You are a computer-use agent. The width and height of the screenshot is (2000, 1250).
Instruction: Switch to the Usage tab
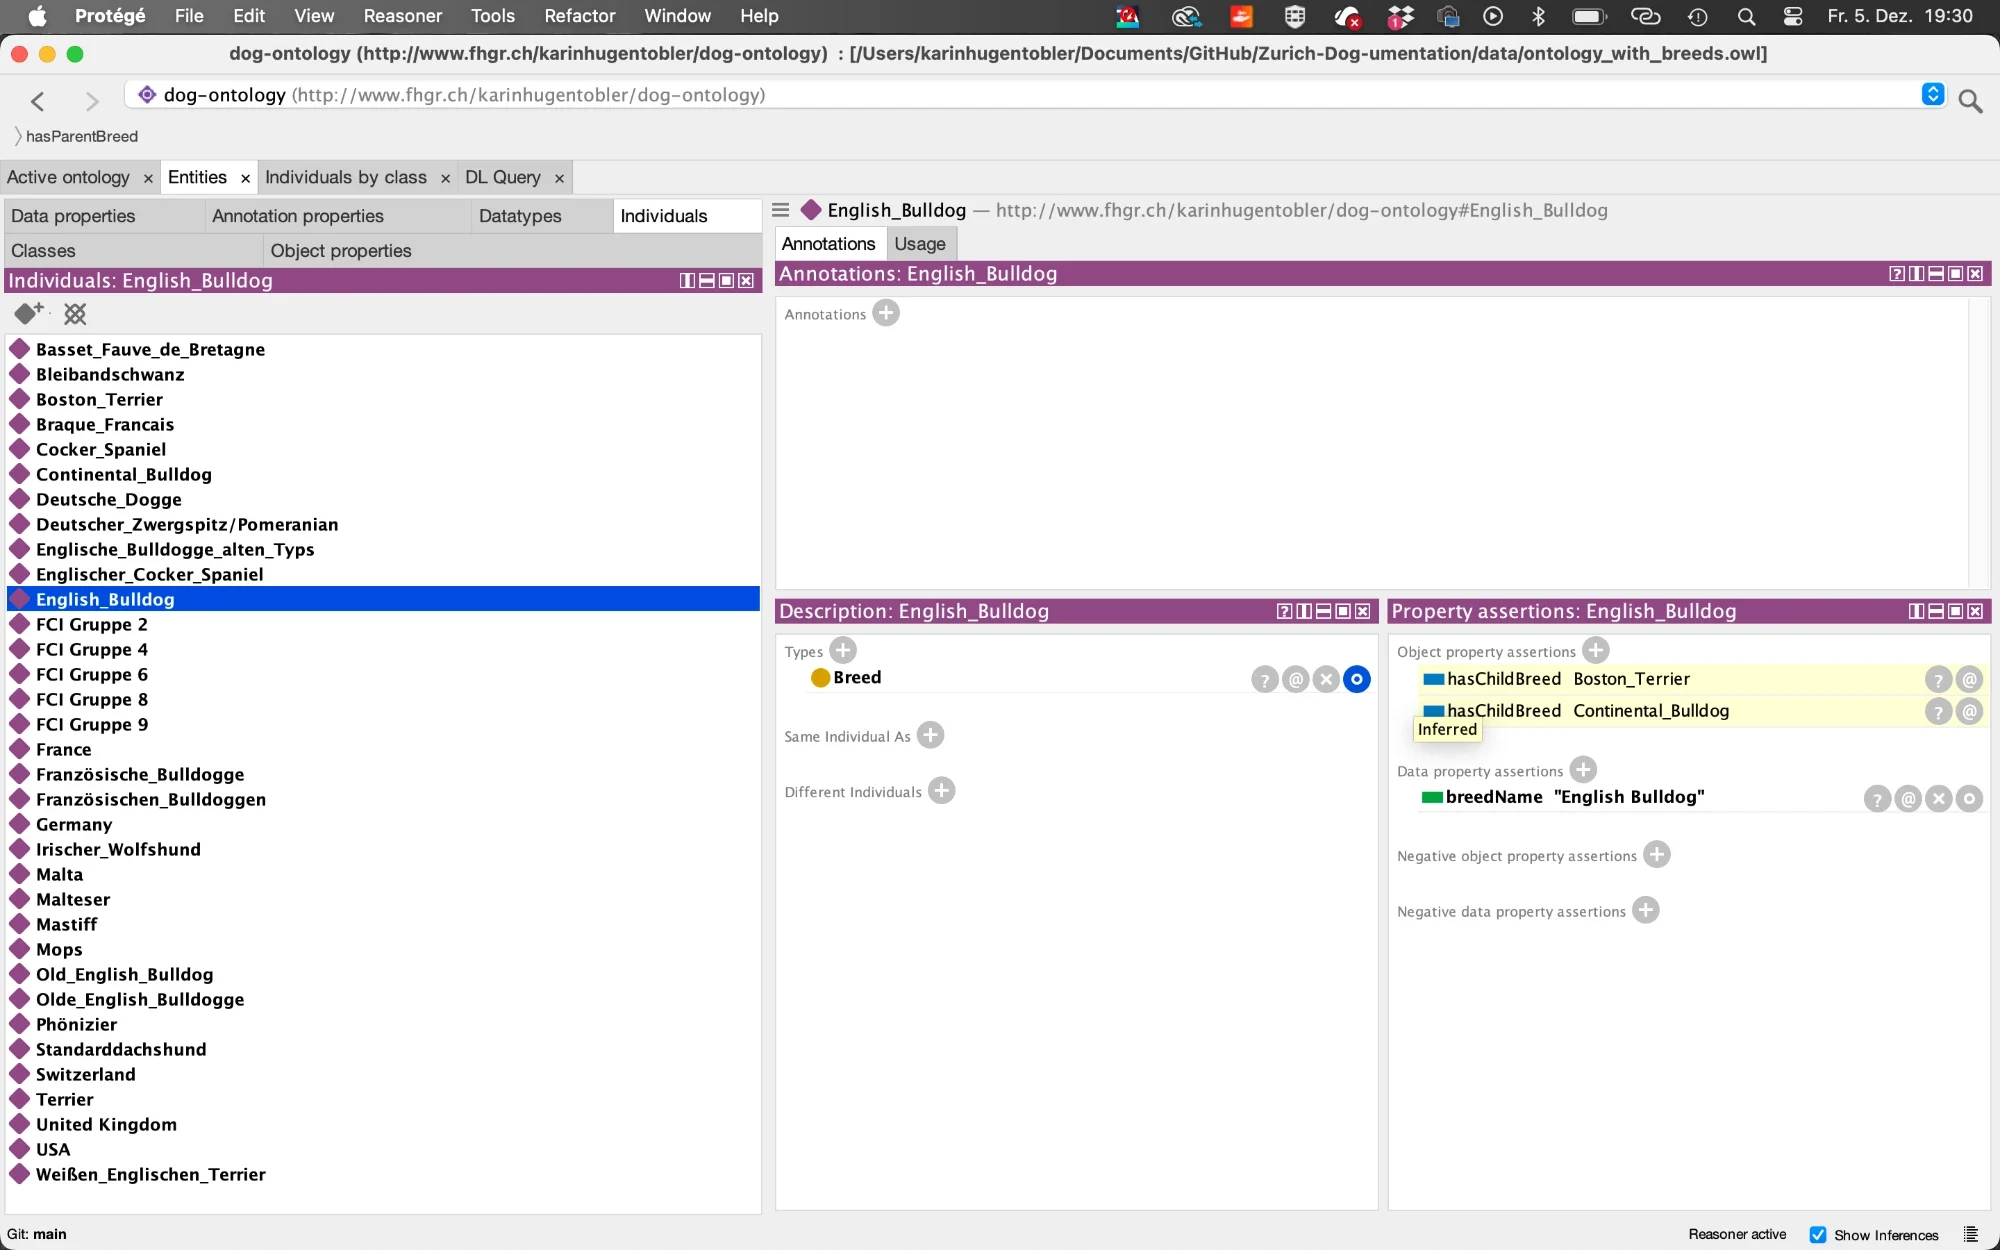(x=920, y=244)
